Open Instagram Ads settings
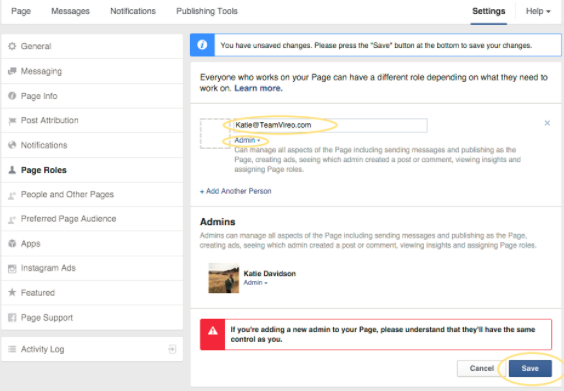564x391 pixels. coord(92,268)
